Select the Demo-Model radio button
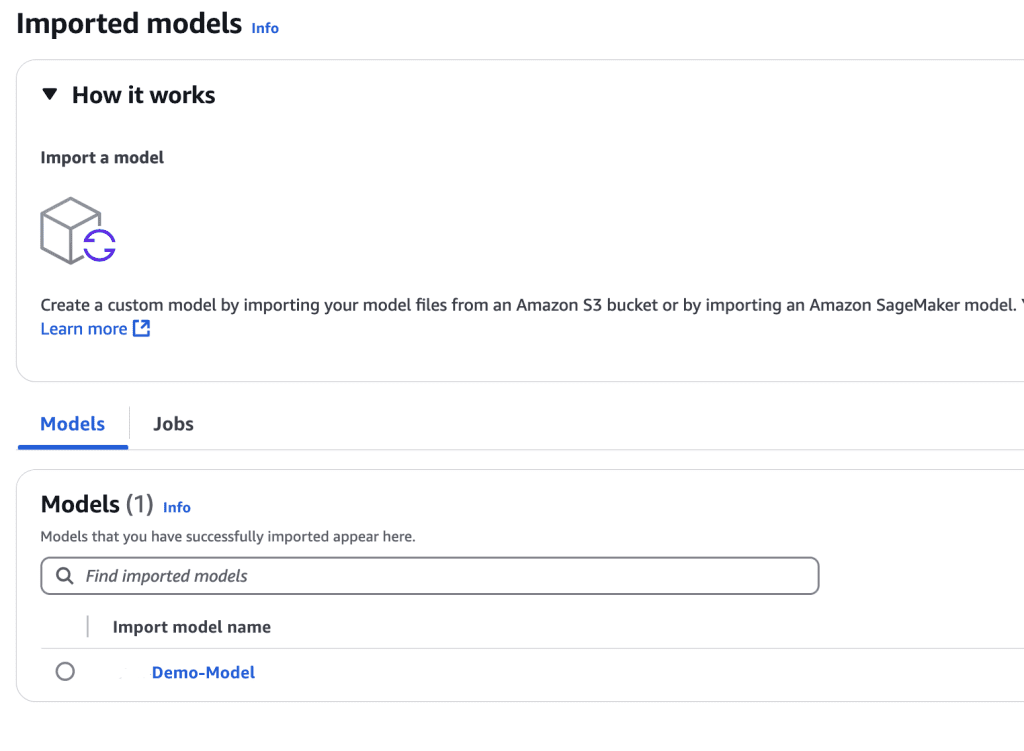Image resolution: width=1024 pixels, height=751 pixels. (x=65, y=672)
